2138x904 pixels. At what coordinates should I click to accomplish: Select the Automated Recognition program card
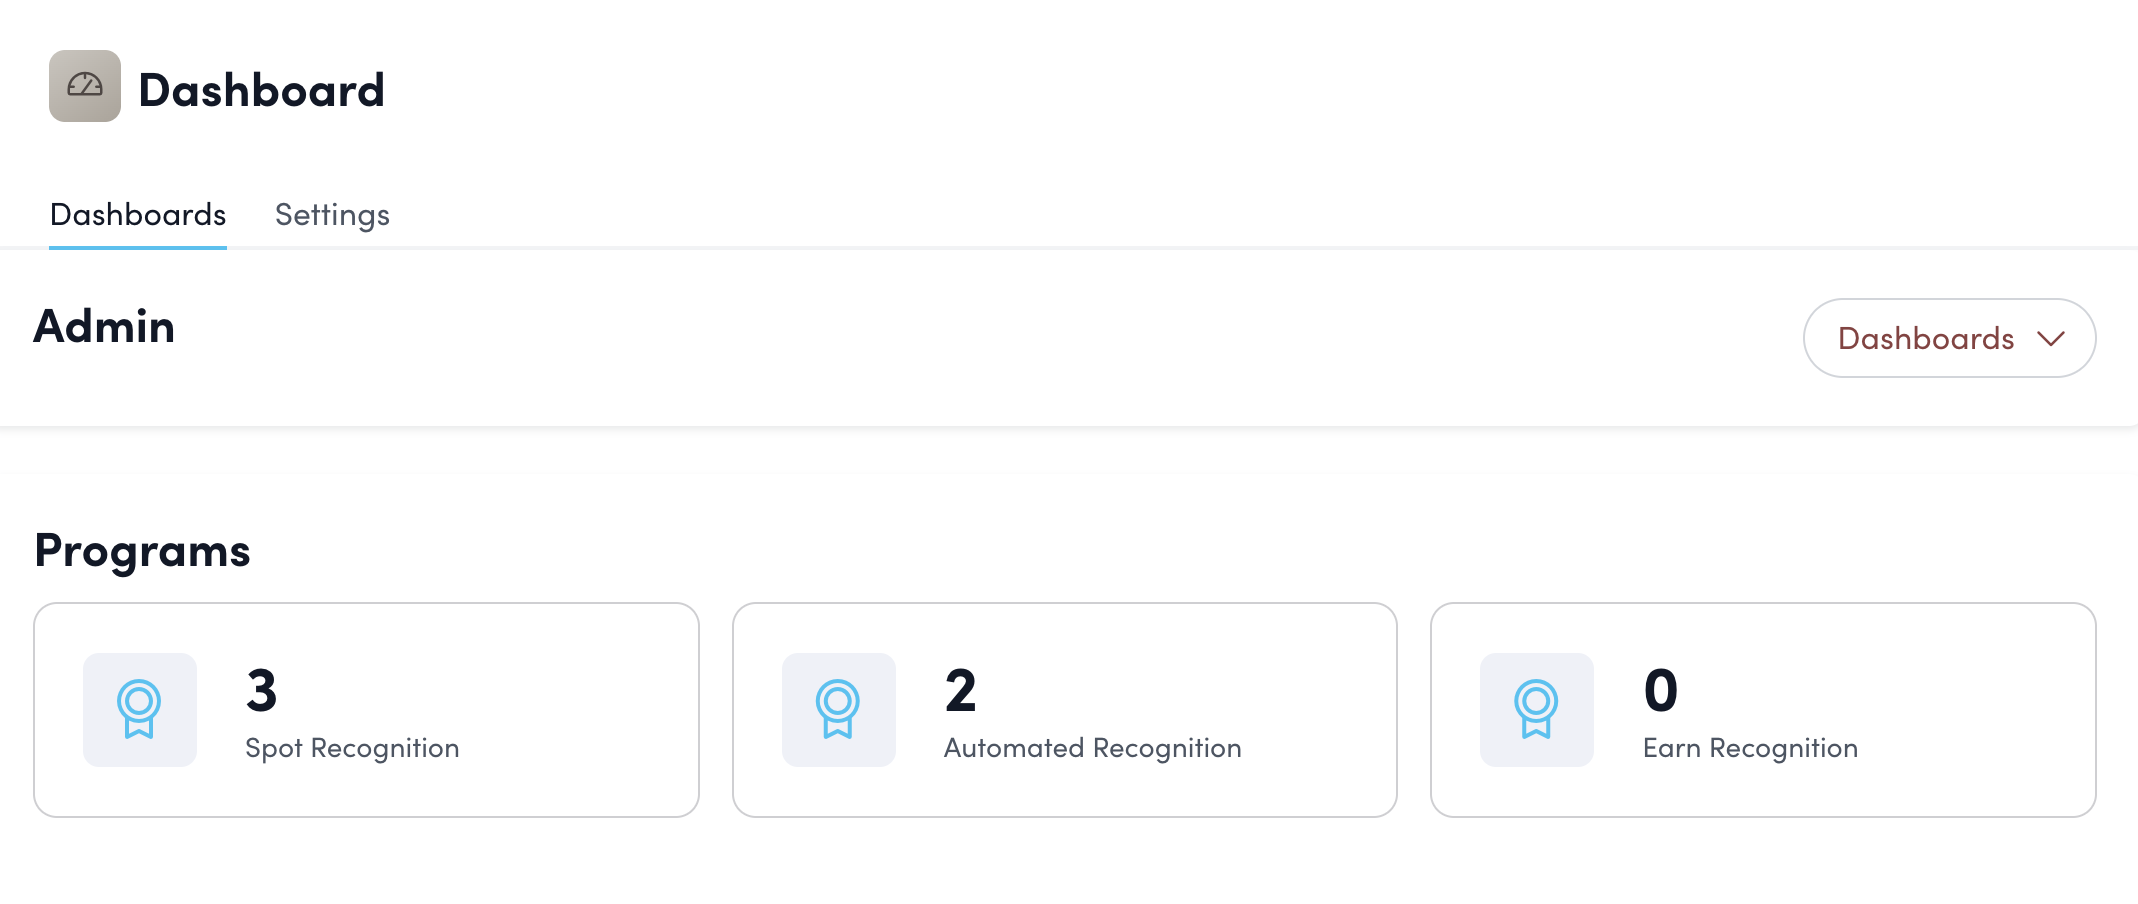point(1300,710)
